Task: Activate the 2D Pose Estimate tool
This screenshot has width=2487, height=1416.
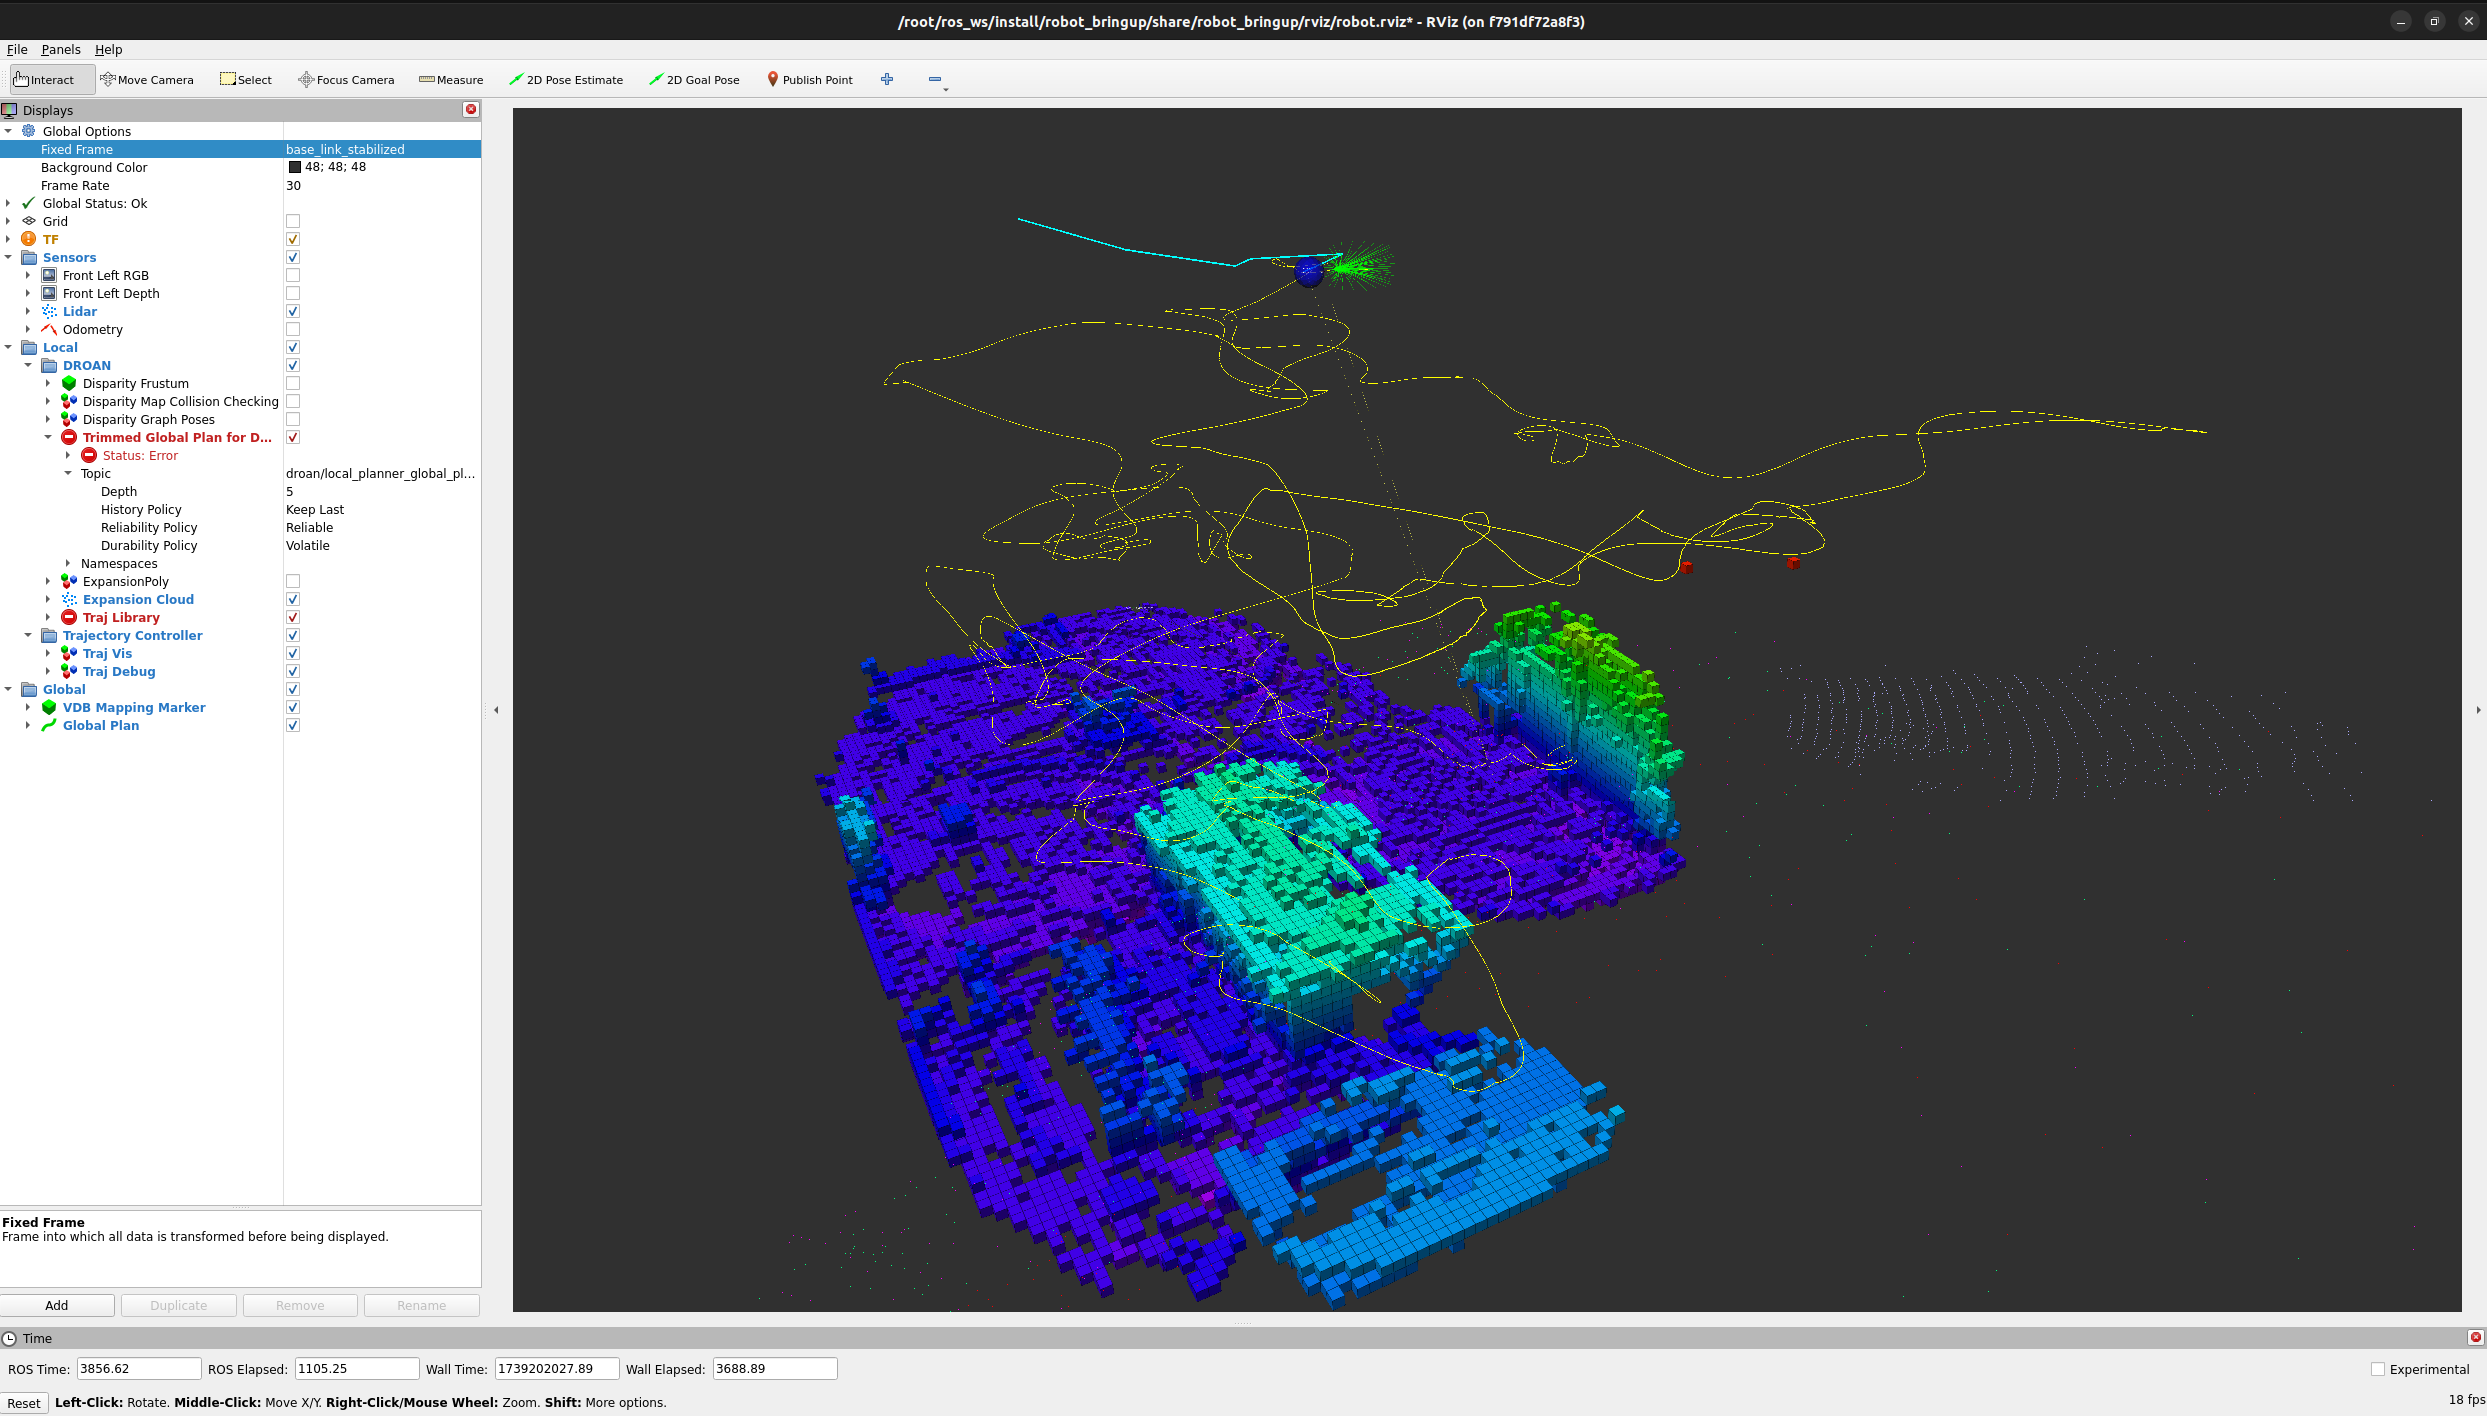Action: pyautogui.click(x=566, y=79)
